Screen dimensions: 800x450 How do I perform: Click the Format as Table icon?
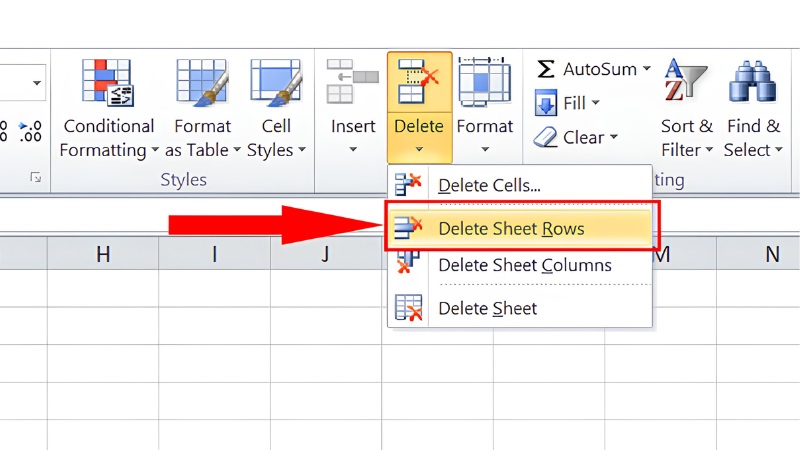[202, 83]
